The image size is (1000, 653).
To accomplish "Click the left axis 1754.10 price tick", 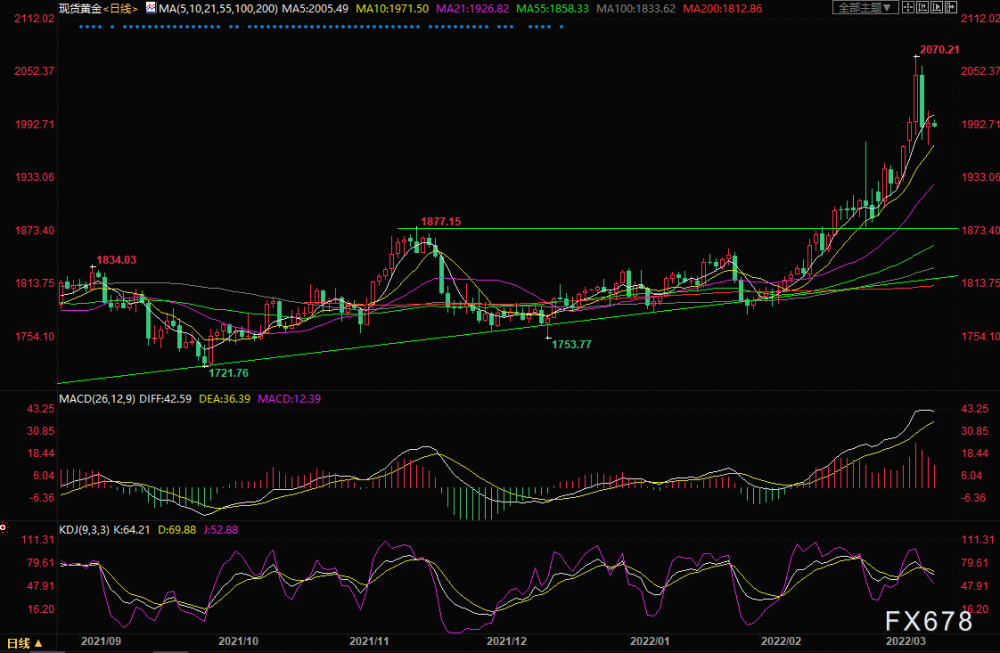I will coord(34,336).
